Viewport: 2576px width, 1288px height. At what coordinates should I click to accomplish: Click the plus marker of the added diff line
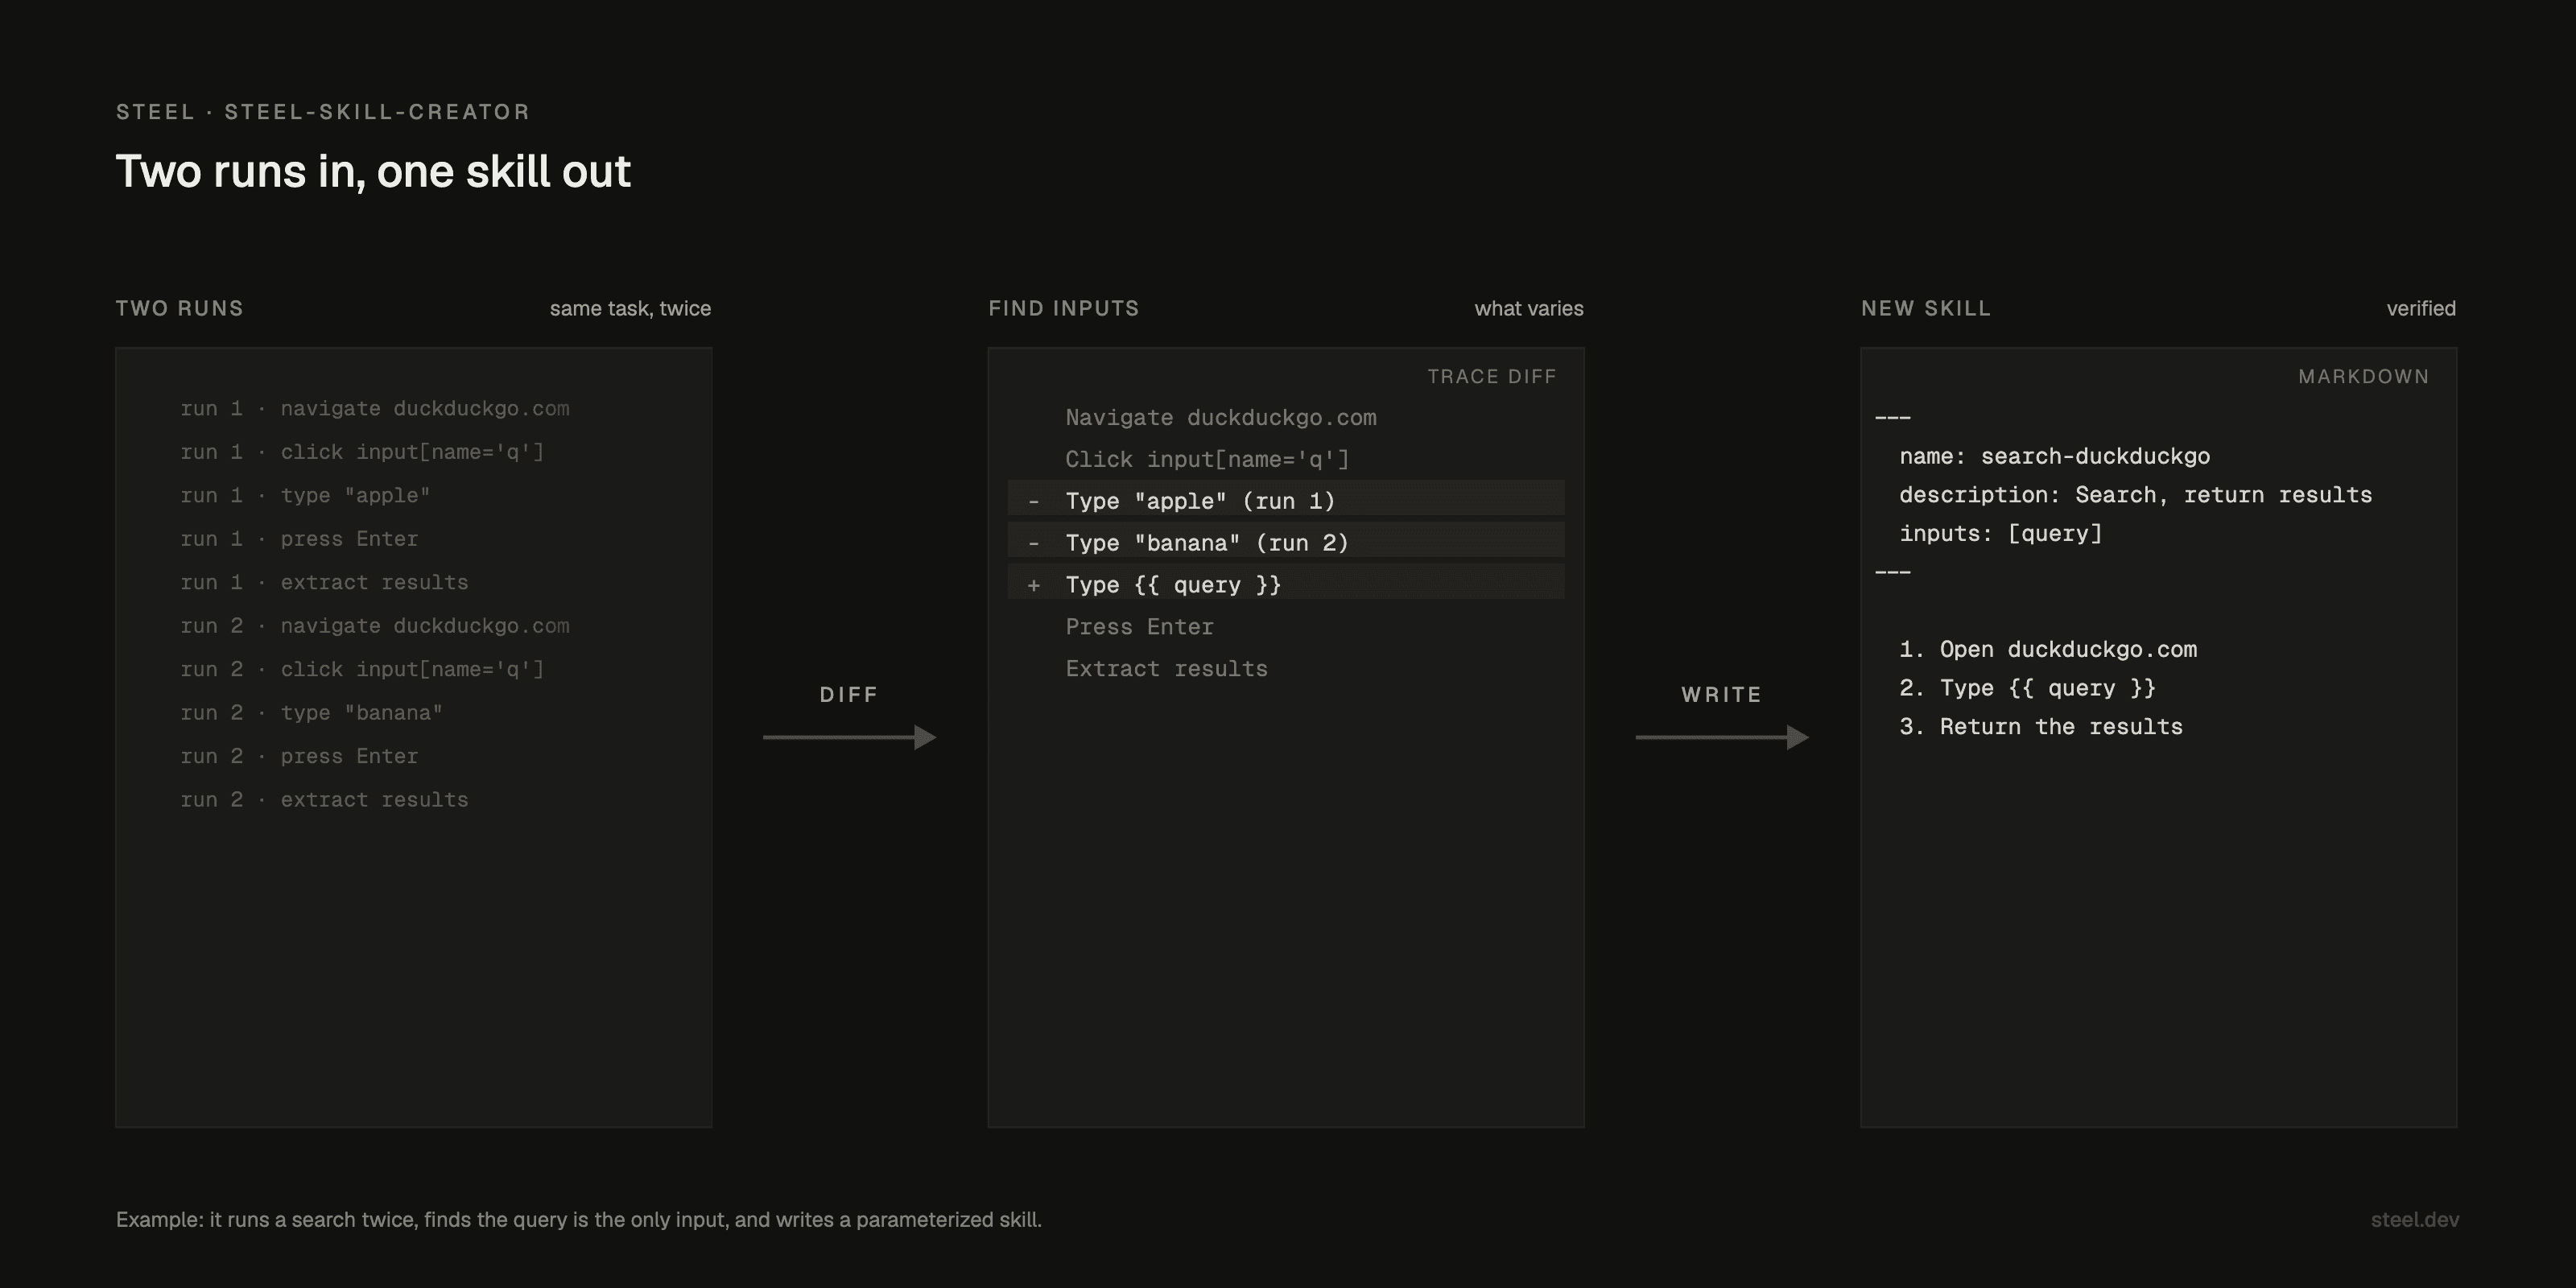click(x=1034, y=585)
